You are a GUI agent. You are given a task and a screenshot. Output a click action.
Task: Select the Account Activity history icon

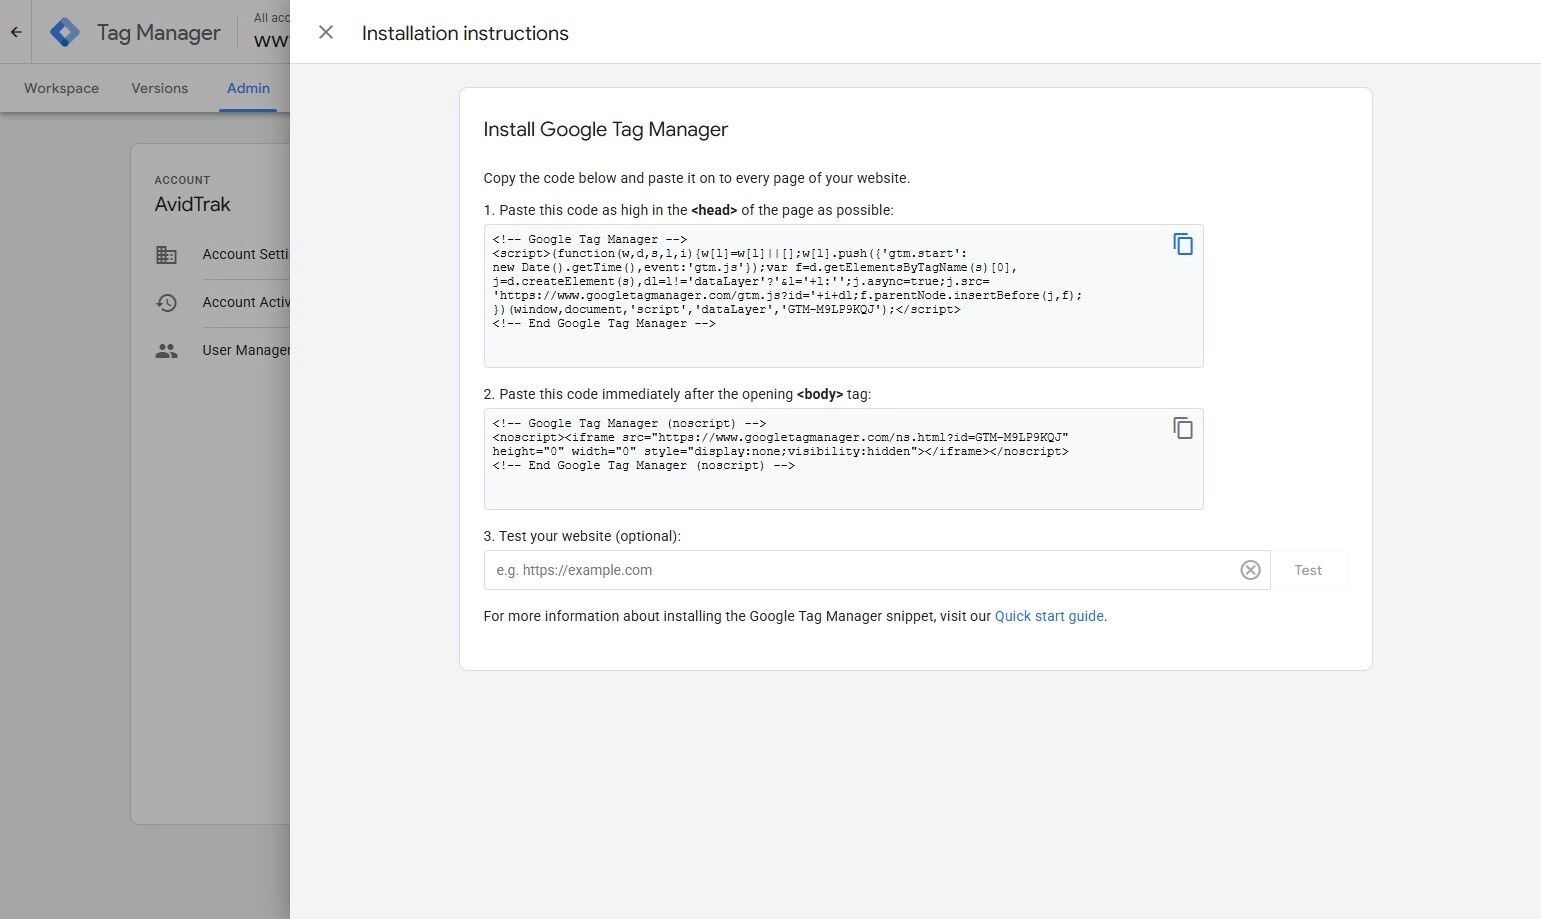(x=166, y=302)
